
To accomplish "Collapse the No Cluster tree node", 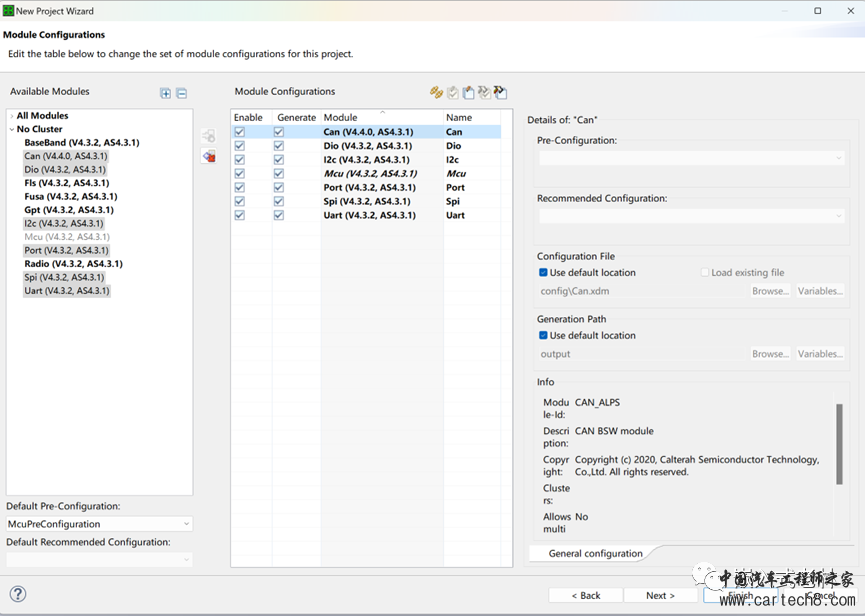I will tap(12, 129).
